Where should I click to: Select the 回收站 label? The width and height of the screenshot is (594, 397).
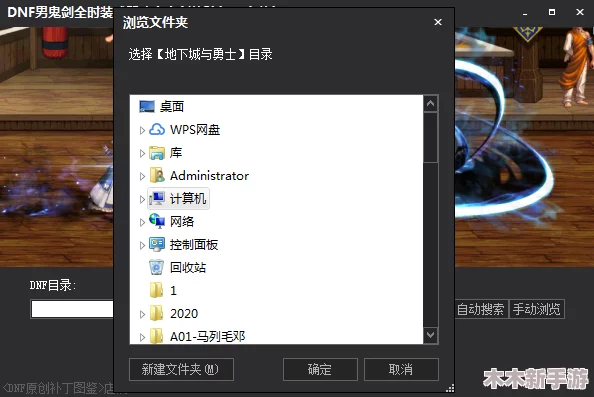[x=188, y=267]
